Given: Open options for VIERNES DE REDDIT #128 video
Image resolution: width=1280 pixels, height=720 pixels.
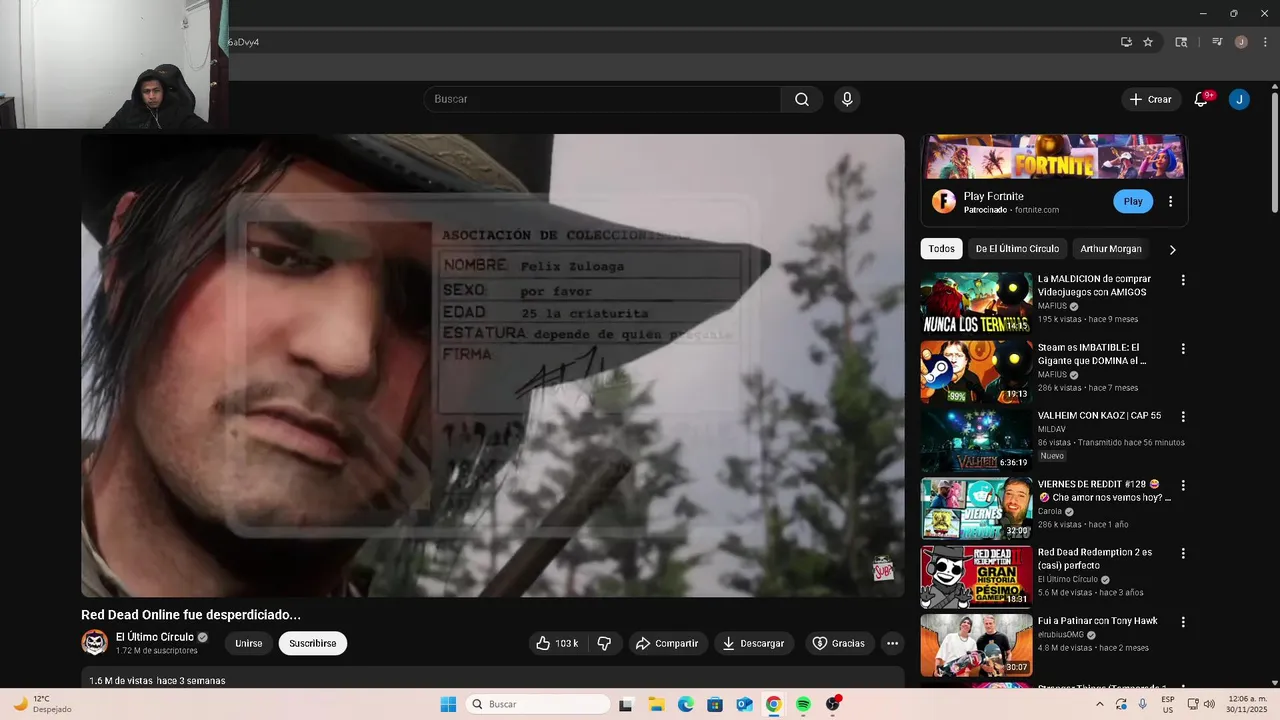Looking at the screenshot, I should click(x=1183, y=485).
